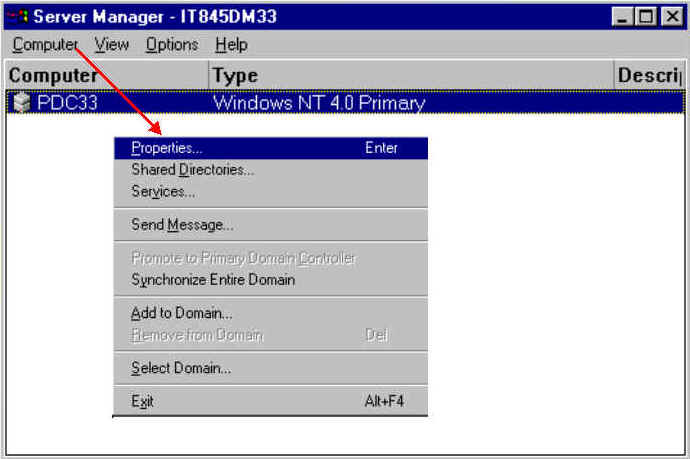Minimize the Server Manager window
Screen dimensions: 690x459
(x=623, y=17)
